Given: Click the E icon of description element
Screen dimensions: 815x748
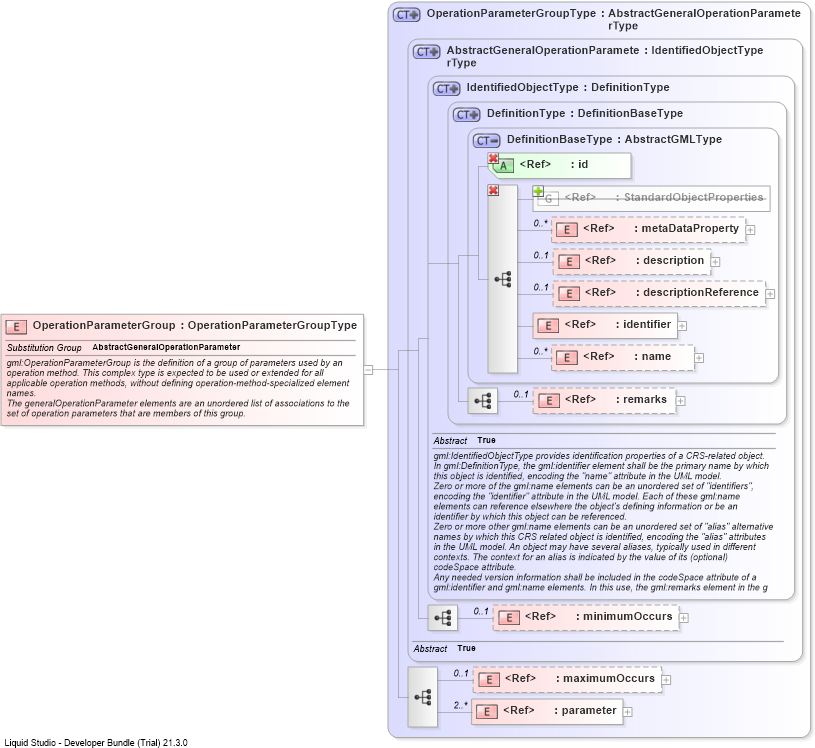Looking at the screenshot, I should pos(569,261).
